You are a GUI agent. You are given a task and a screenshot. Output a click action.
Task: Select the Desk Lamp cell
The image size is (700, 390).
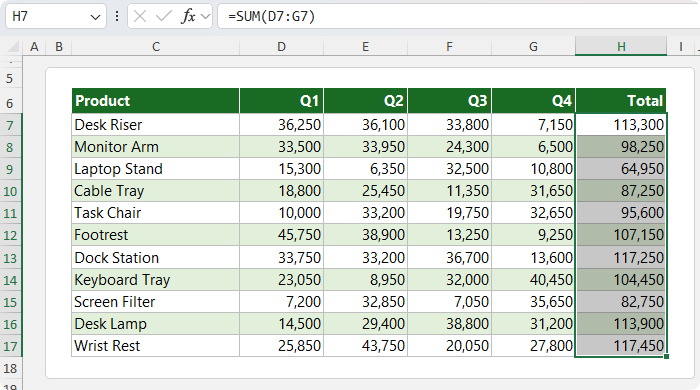pos(155,324)
